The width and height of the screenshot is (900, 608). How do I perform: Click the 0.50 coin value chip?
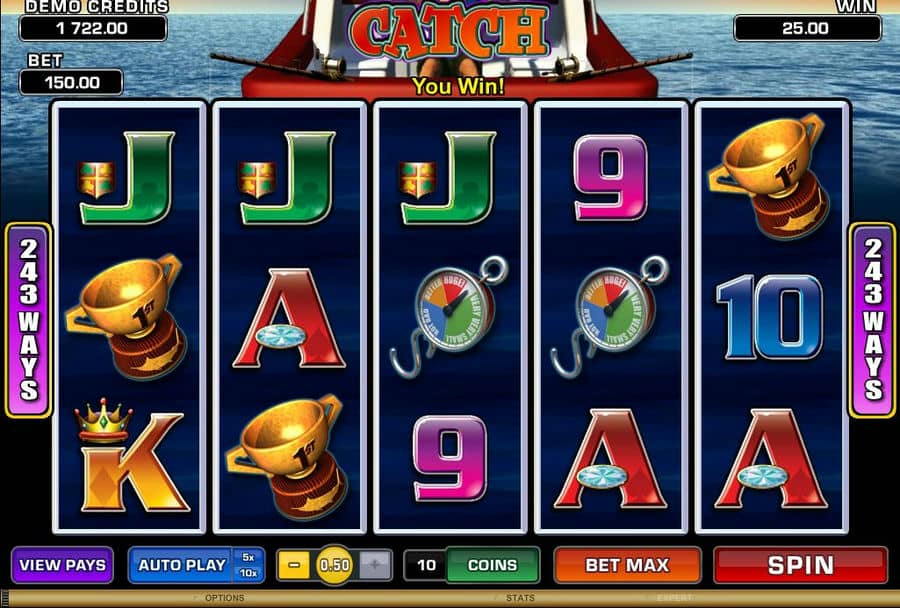tap(335, 566)
